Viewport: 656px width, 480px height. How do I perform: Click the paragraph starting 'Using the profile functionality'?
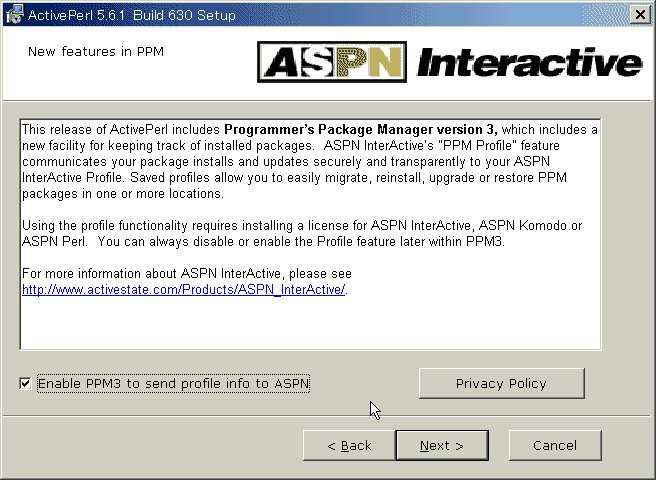[x=302, y=234]
